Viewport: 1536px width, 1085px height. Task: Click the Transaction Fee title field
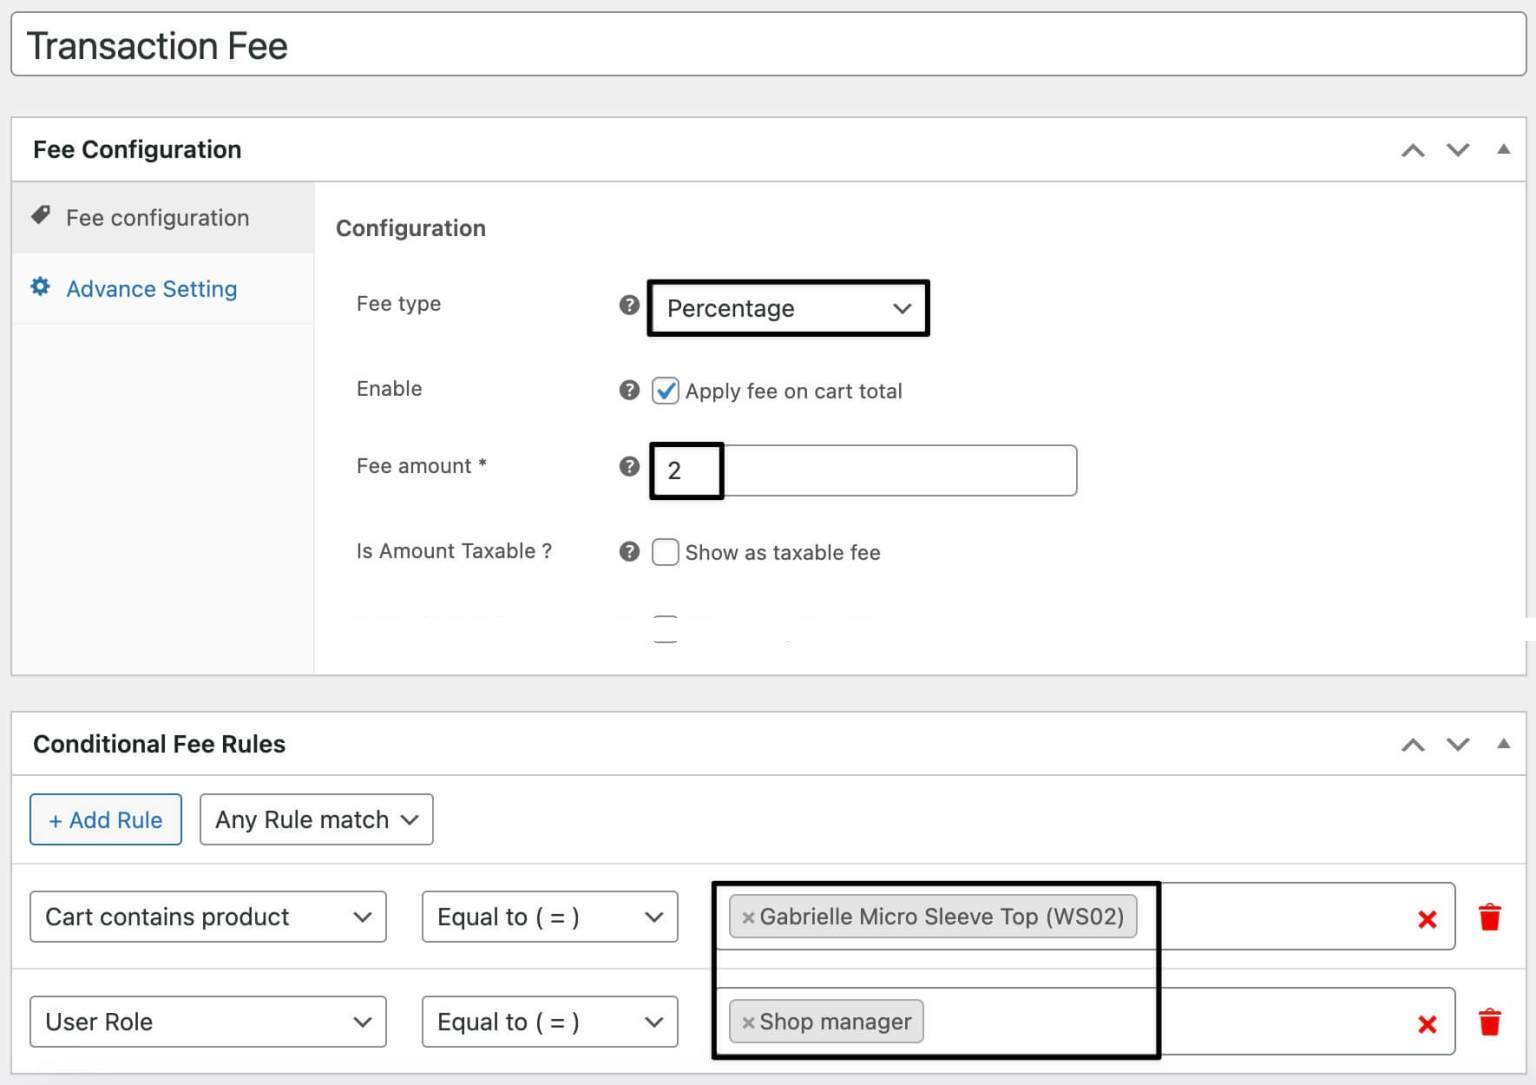[400, 44]
